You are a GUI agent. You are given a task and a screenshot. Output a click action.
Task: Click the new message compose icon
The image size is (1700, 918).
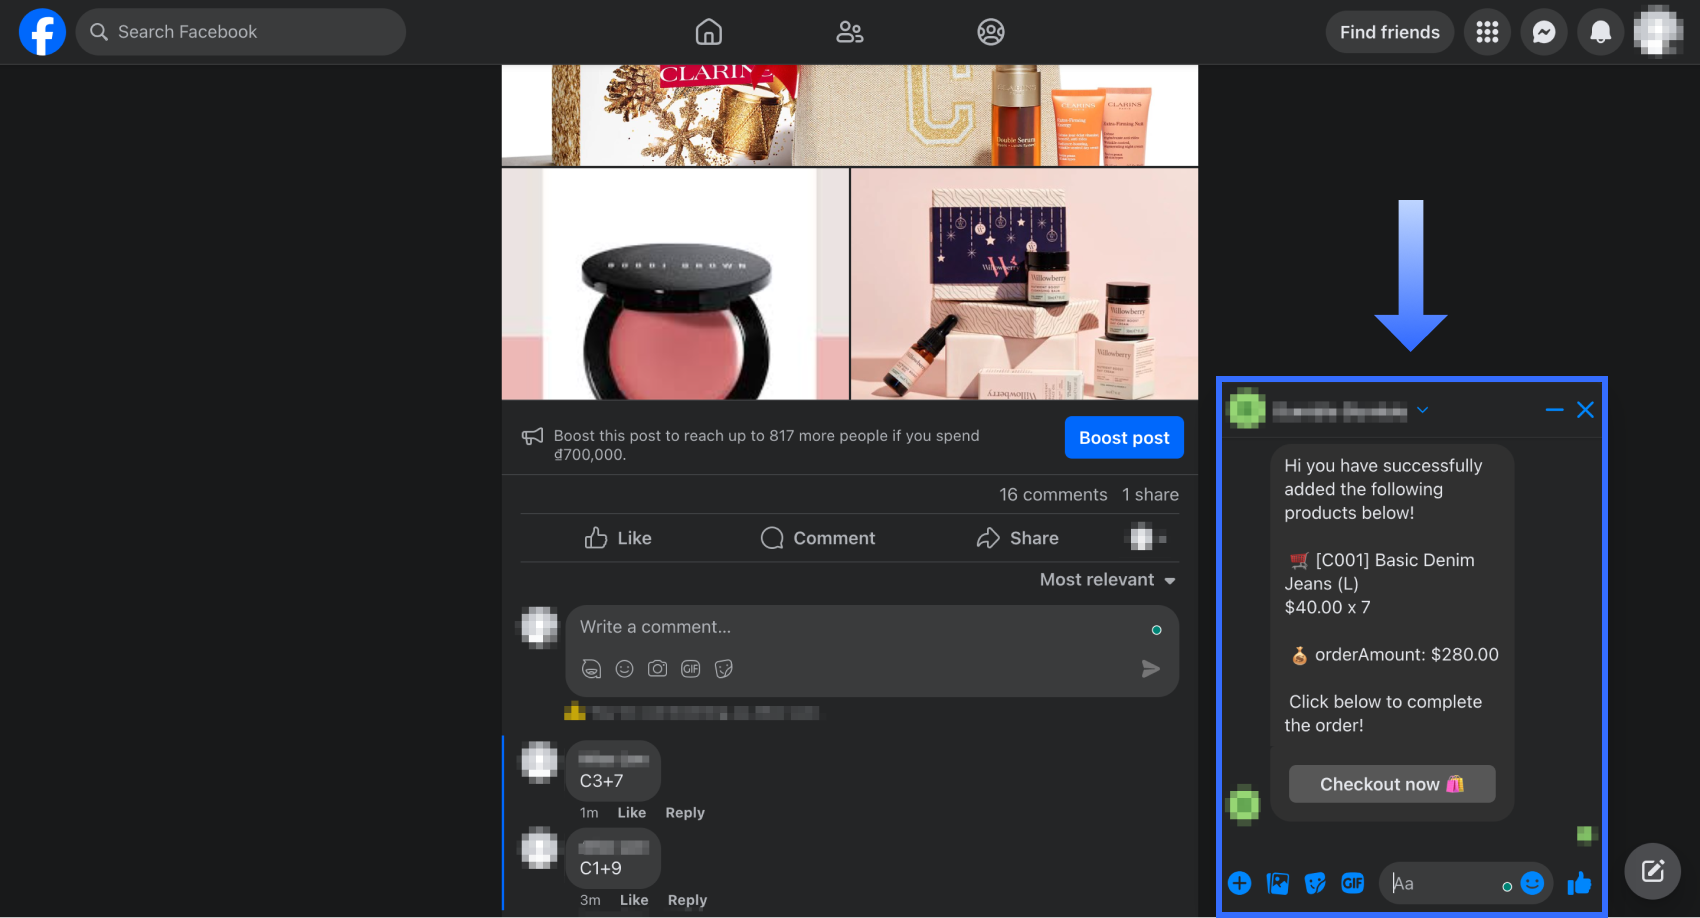click(1652, 871)
